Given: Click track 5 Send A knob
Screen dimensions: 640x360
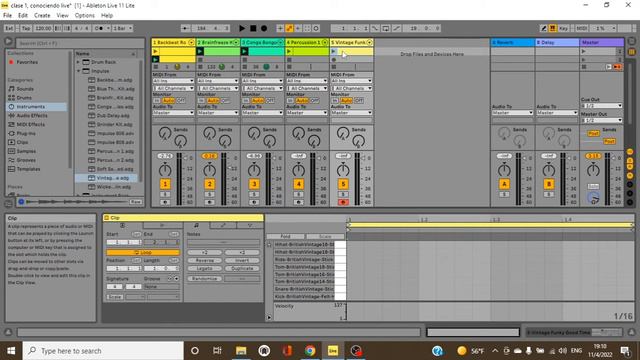Looking at the screenshot, I should click(343, 133).
